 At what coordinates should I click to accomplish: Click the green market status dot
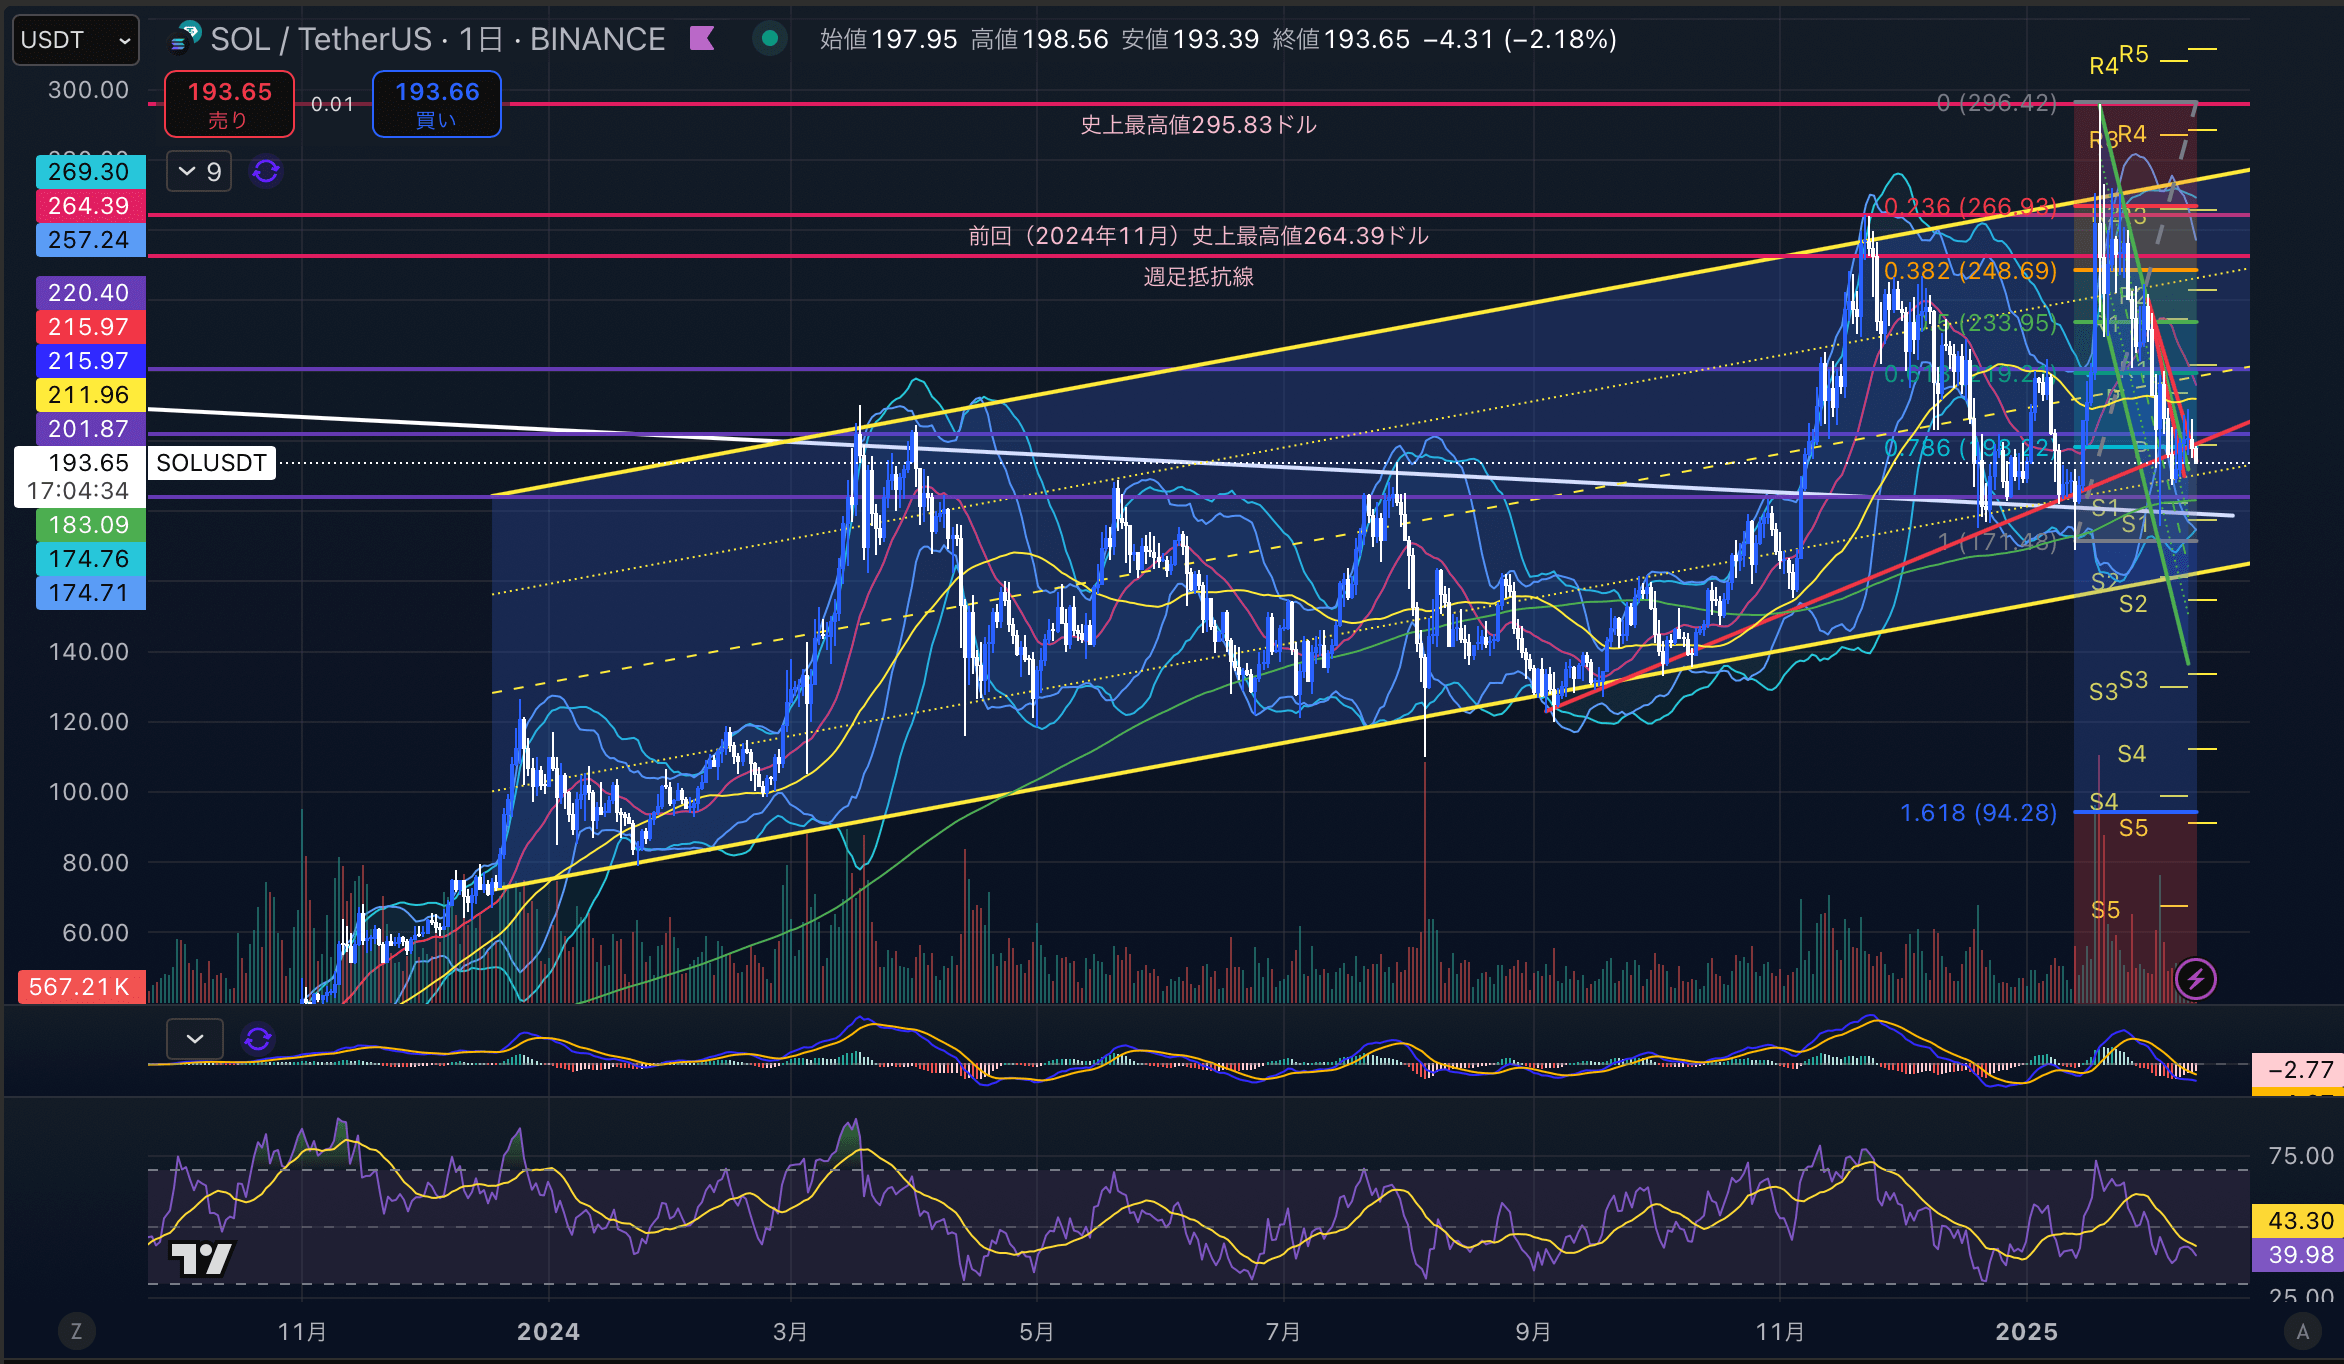point(770,39)
